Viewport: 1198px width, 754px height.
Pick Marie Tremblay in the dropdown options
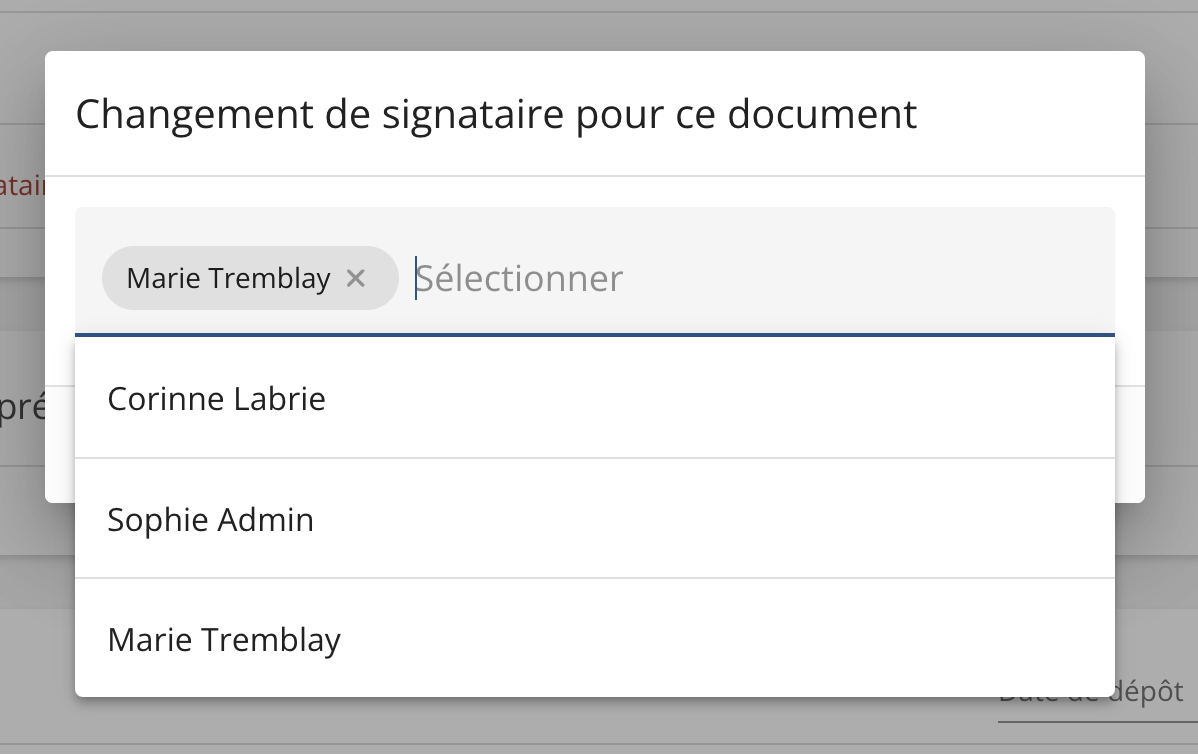[x=224, y=640]
